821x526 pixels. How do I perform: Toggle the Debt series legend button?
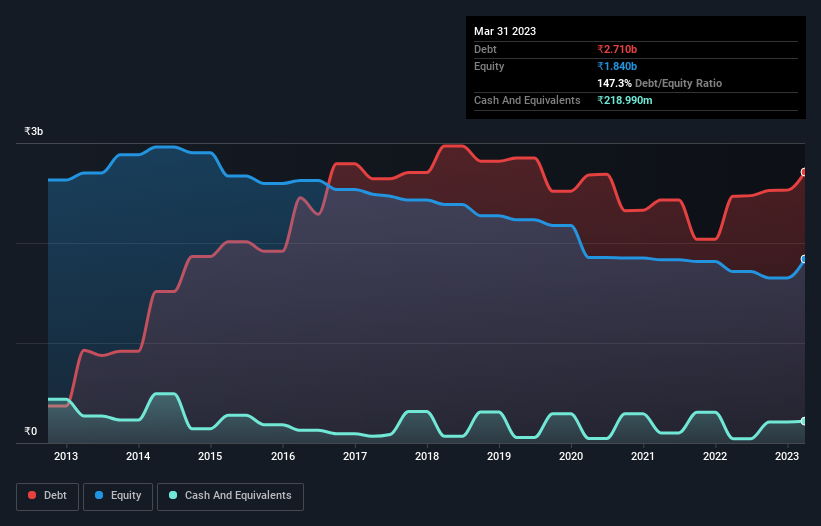[x=48, y=496]
